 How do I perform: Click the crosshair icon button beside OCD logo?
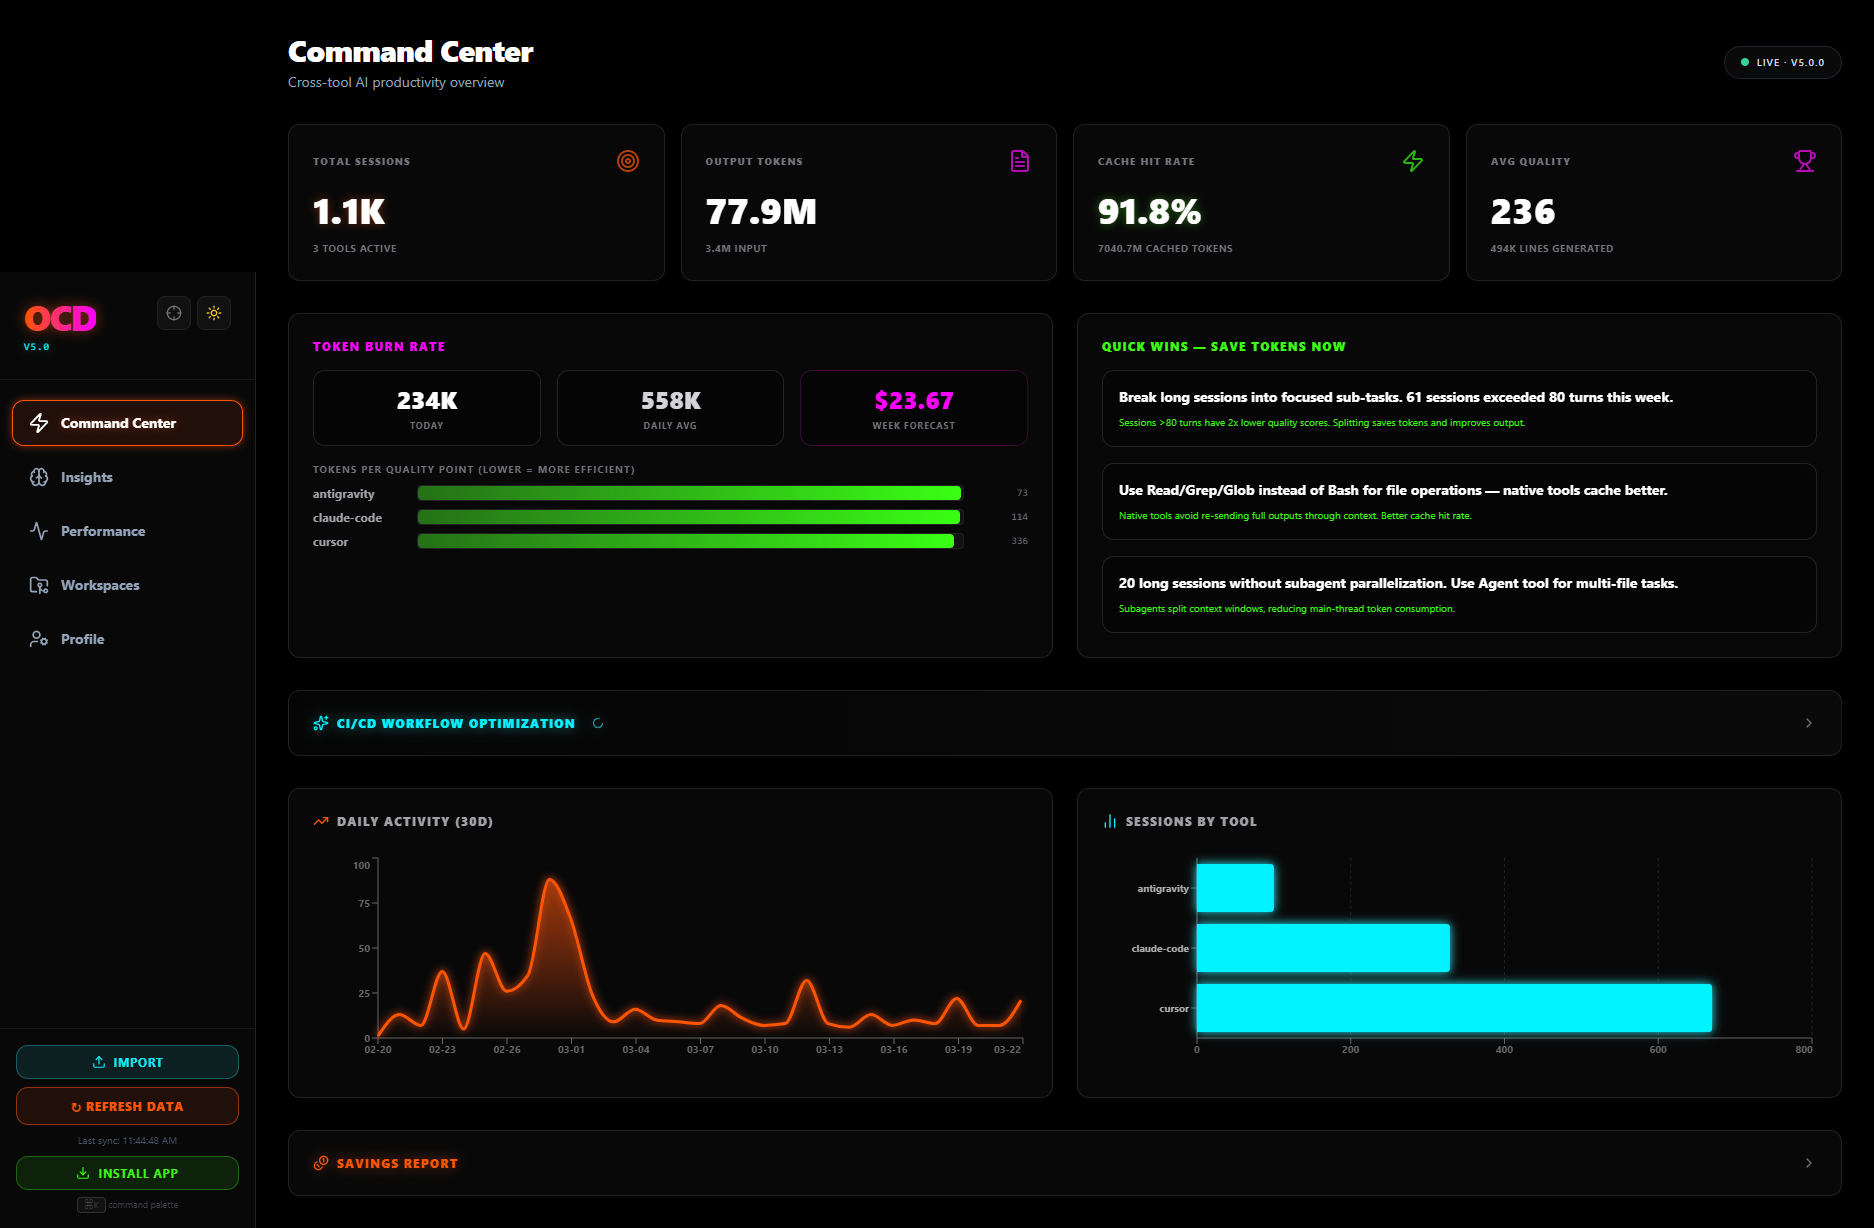(x=174, y=313)
